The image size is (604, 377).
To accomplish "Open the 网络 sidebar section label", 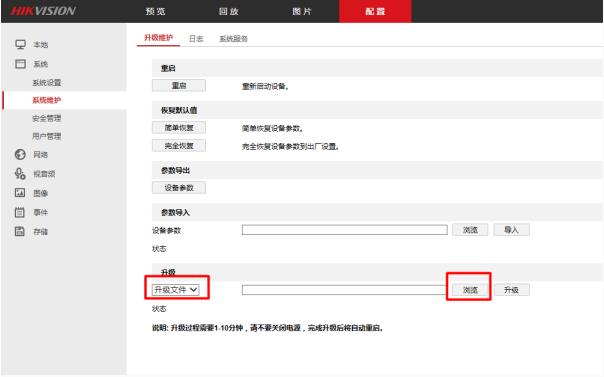I will [40, 155].
